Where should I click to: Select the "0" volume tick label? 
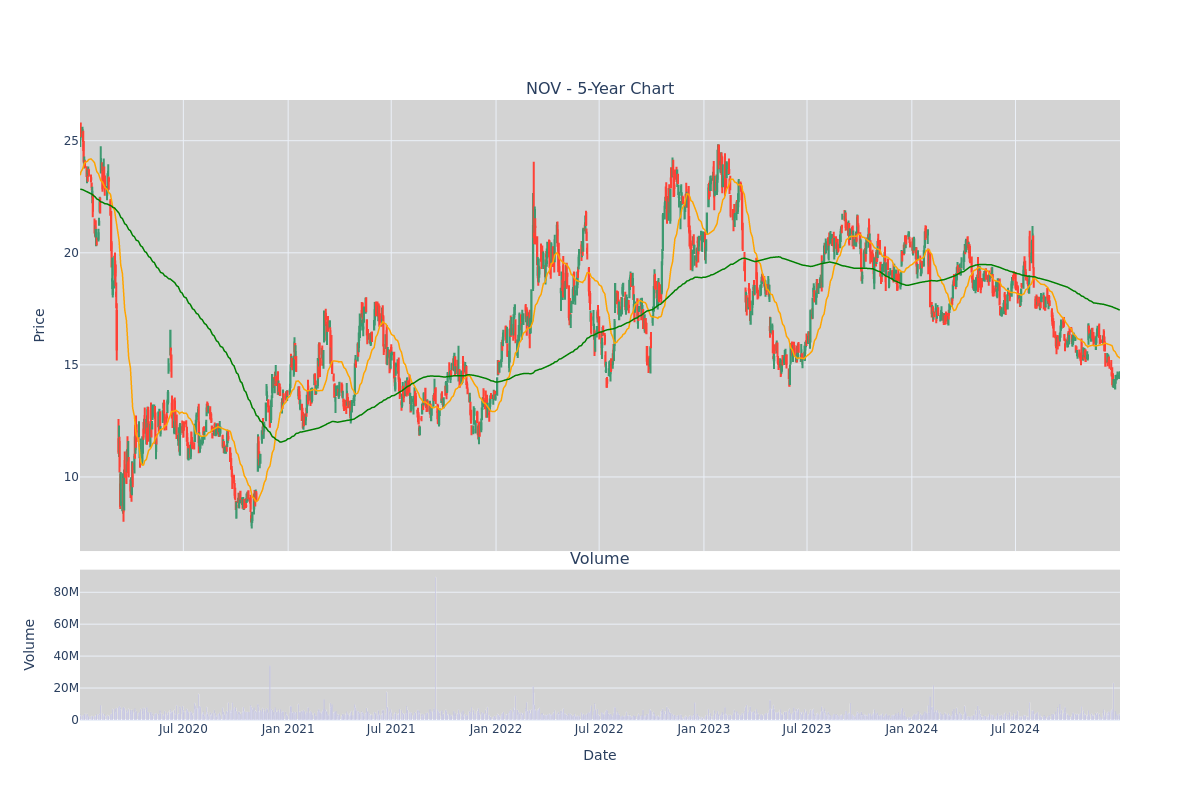point(75,720)
